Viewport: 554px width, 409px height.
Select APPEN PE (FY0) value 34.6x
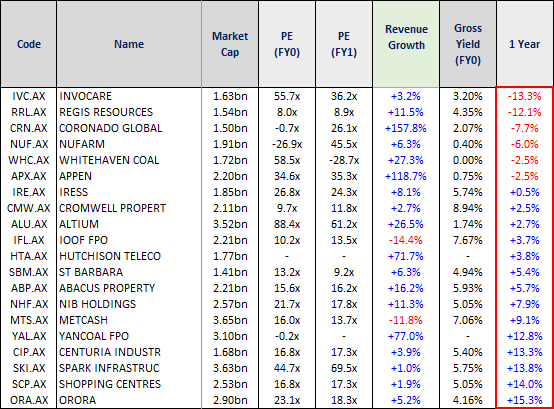tap(287, 176)
